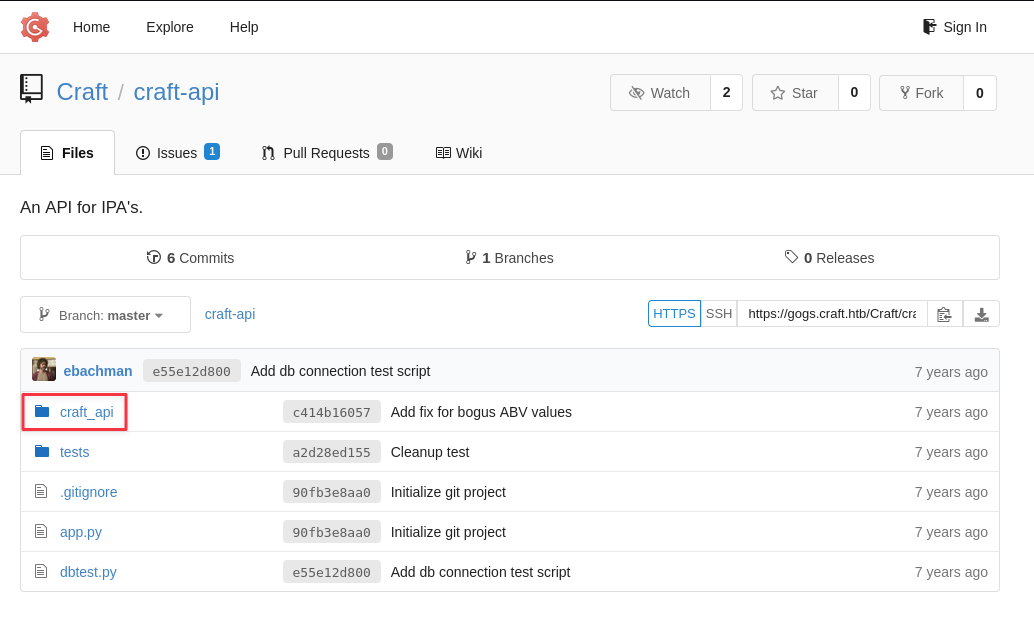Click the Issues count badge showing 1
1034x634 pixels.
[212, 151]
